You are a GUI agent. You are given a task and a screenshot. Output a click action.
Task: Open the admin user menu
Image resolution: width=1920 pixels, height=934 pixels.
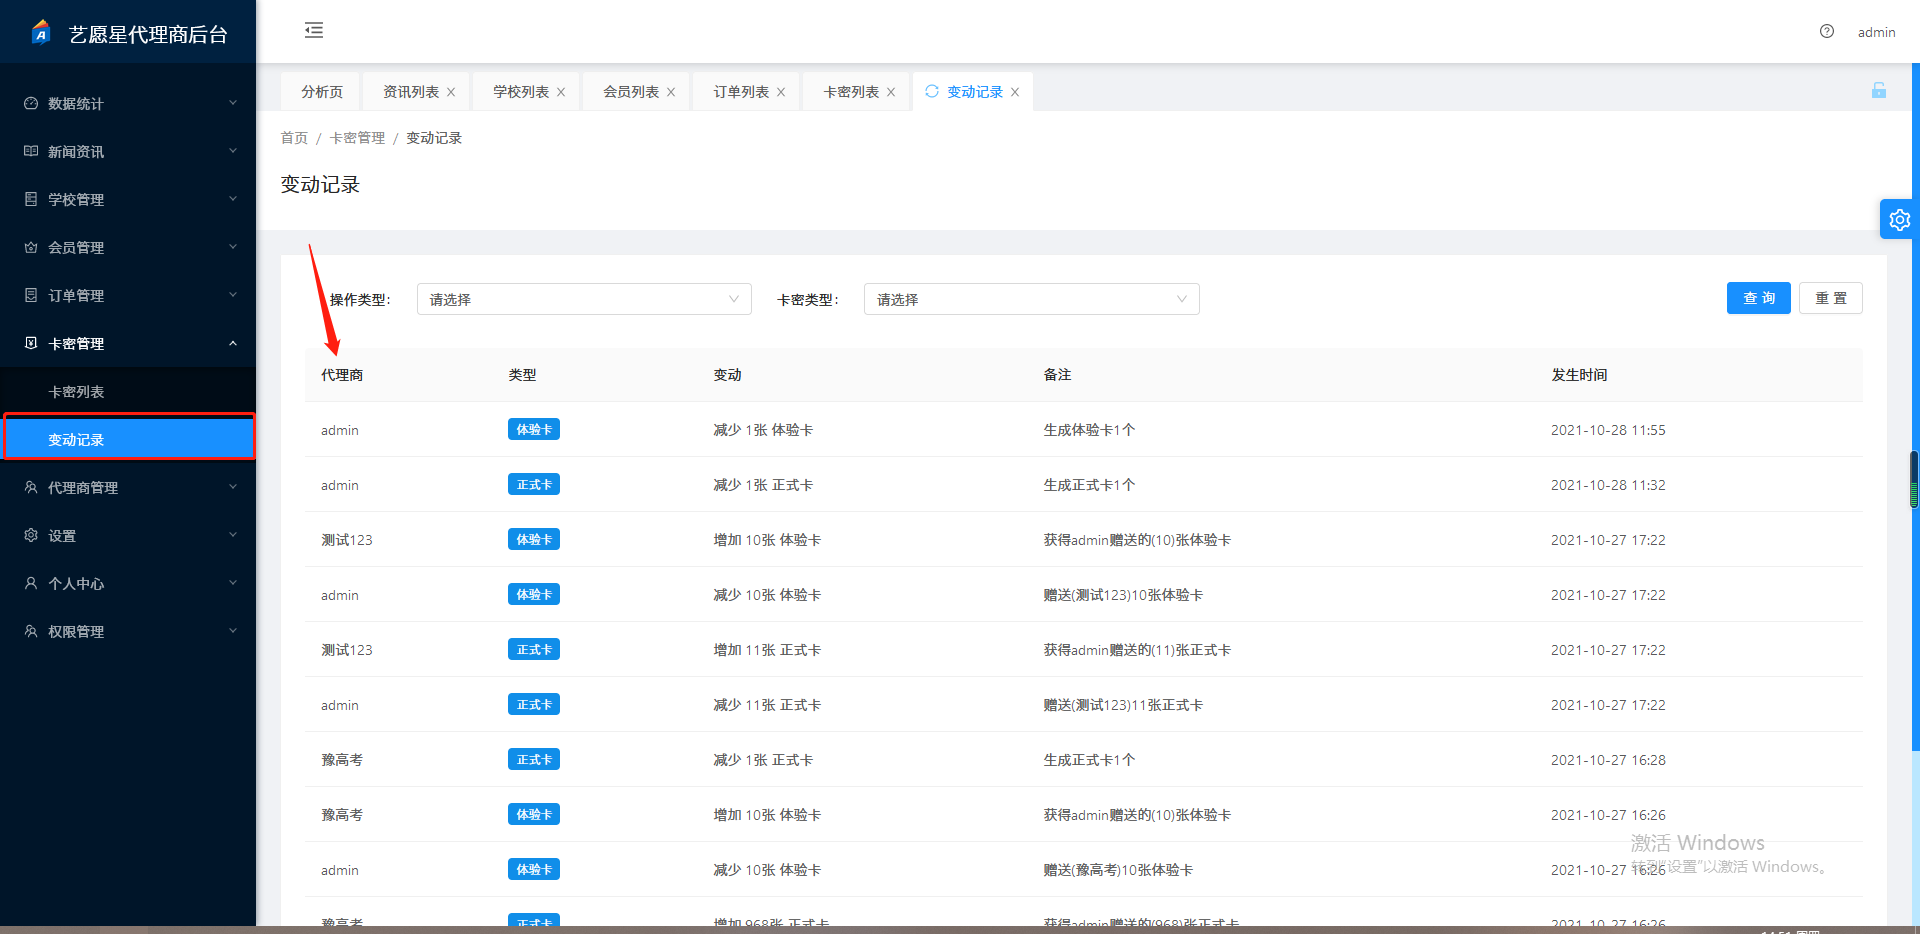1877,32
